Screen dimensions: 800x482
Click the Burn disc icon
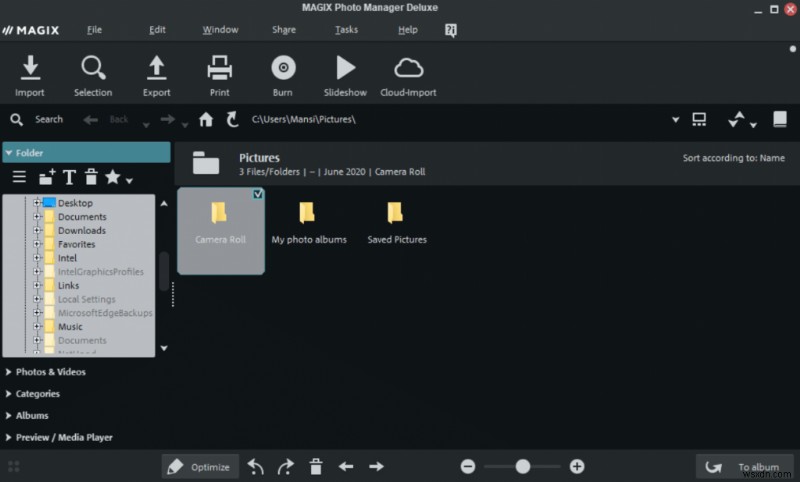[283, 68]
